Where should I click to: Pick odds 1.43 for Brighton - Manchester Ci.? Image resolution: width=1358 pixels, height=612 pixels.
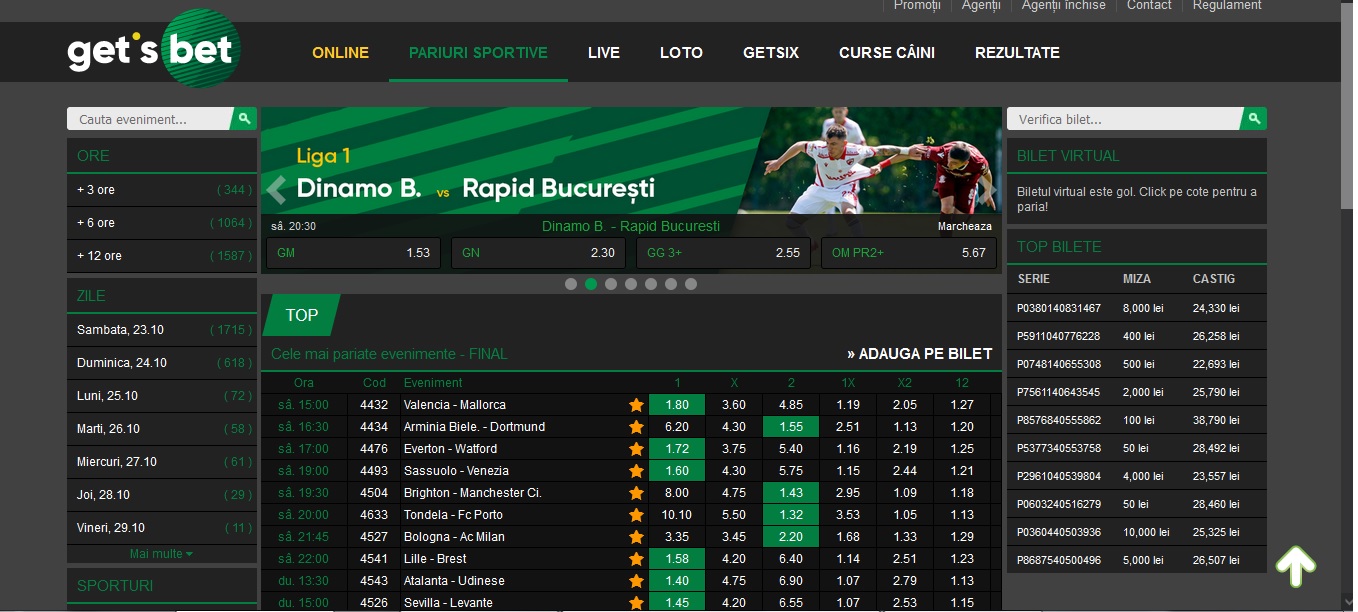click(791, 493)
